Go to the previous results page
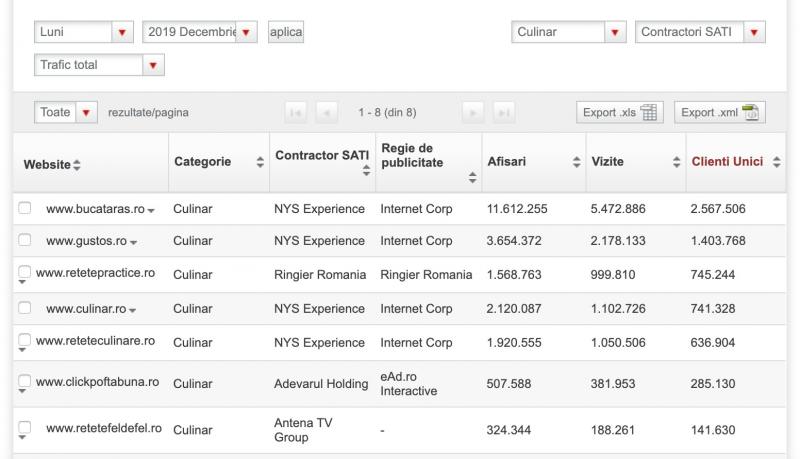The image size is (800, 459). (x=326, y=113)
